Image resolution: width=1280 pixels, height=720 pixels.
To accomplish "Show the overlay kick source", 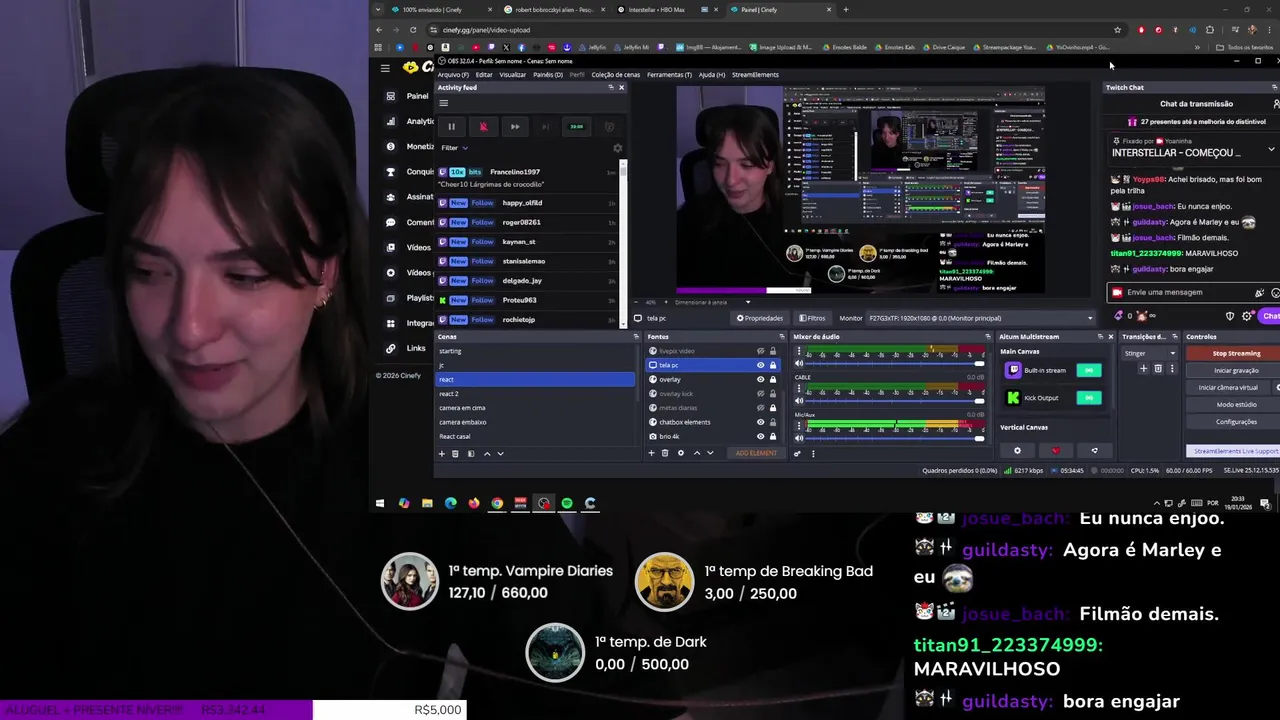I will 760,393.
